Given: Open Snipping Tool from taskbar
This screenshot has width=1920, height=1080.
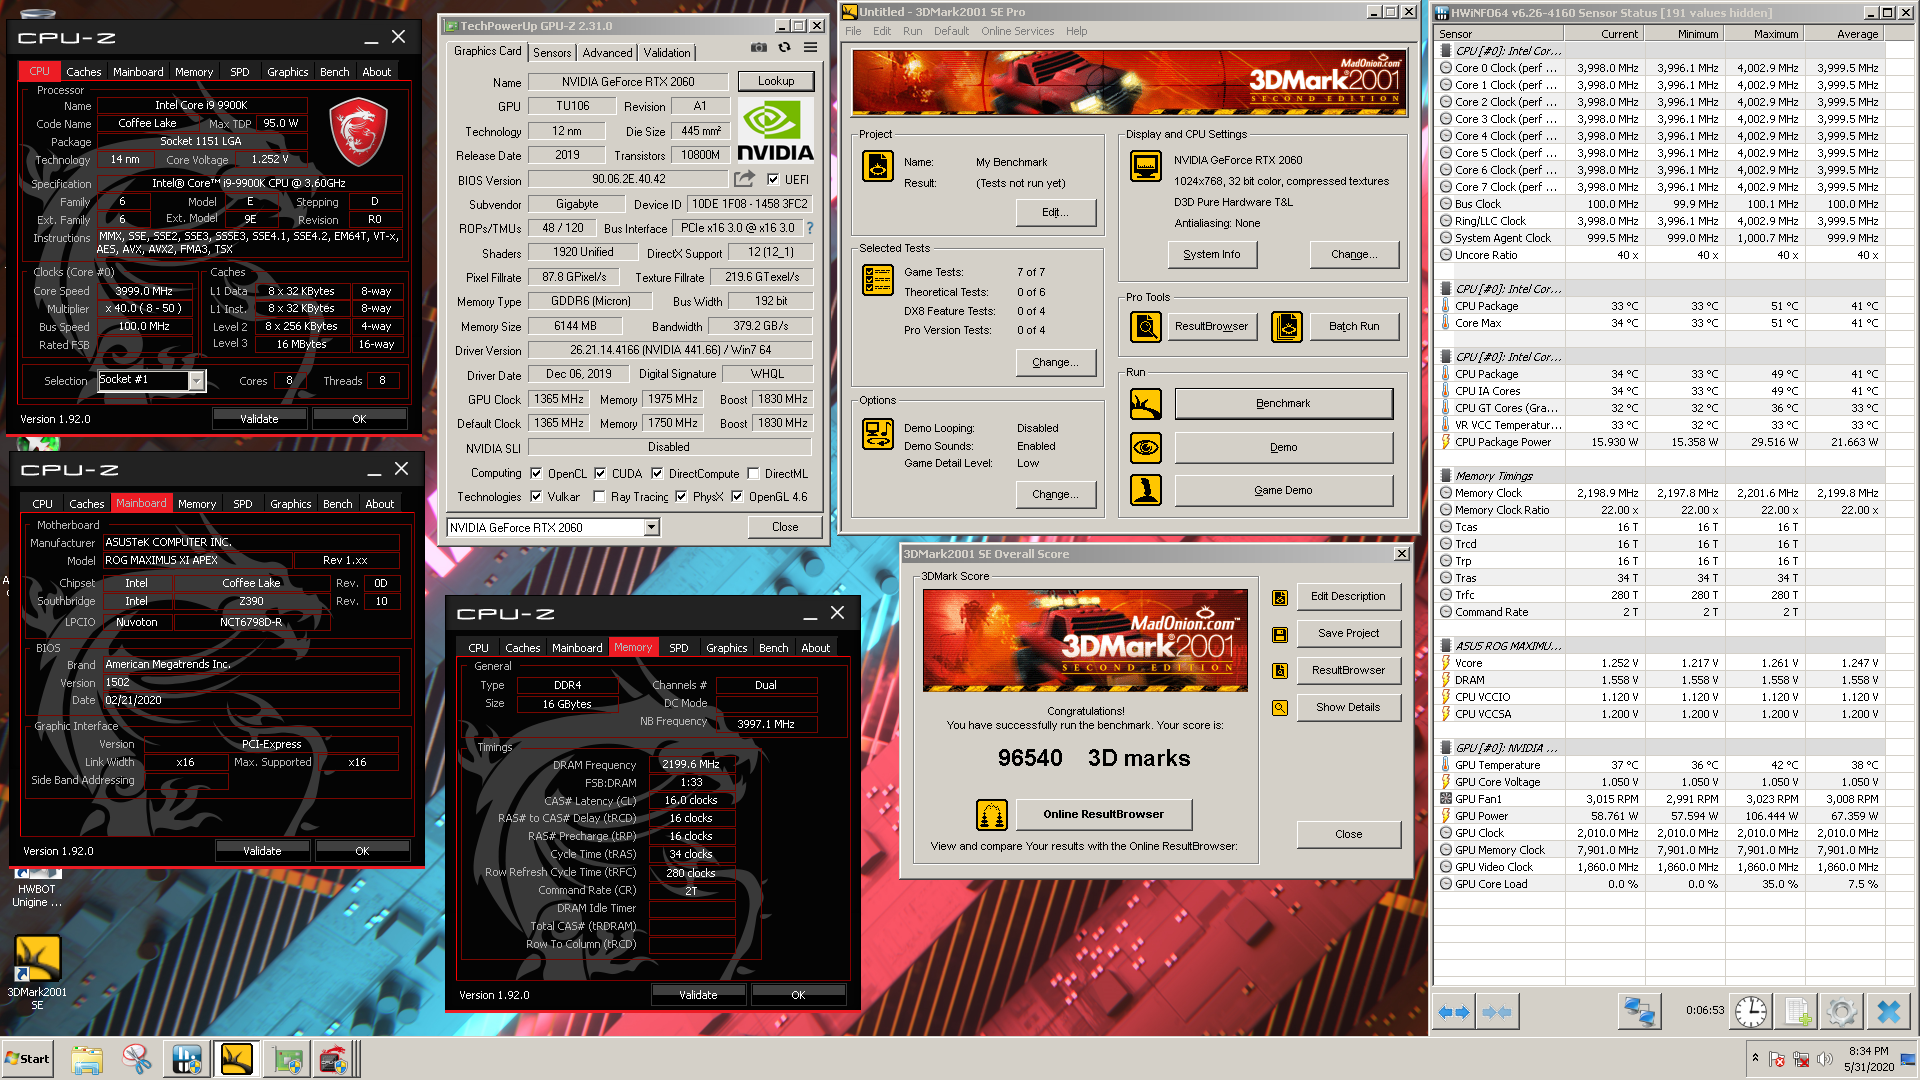Looking at the screenshot, I should point(136,1059).
